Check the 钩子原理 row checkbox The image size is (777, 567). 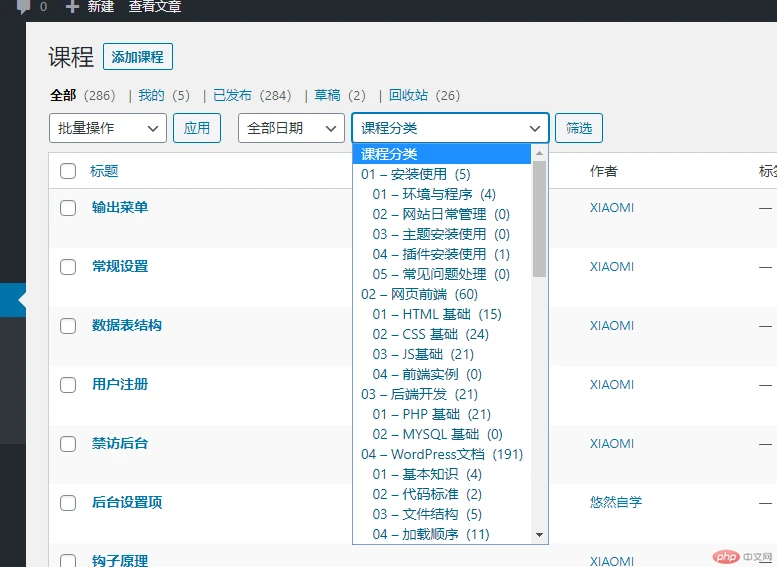pyautogui.click(x=68, y=561)
